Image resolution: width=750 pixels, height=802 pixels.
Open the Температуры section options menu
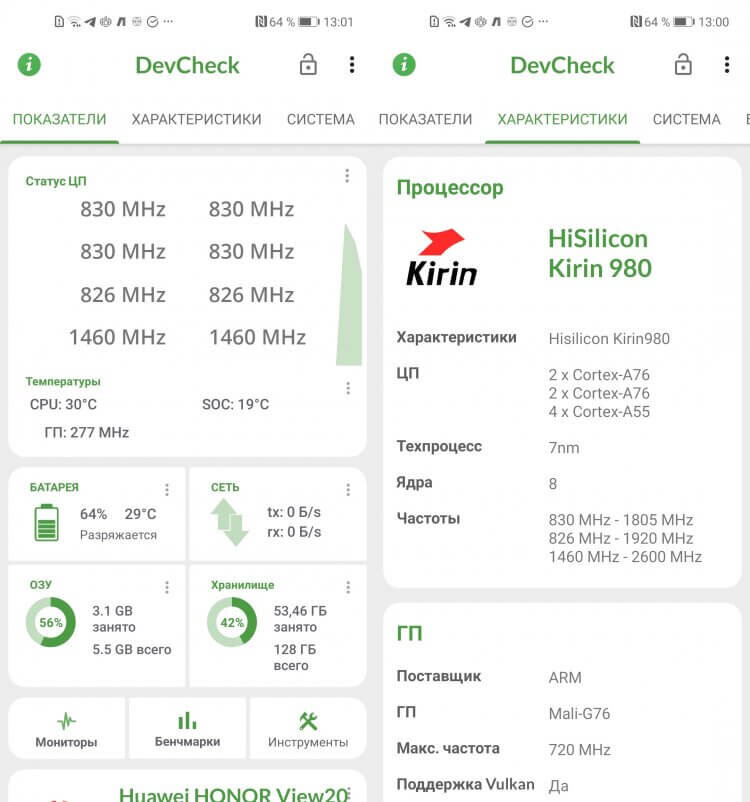point(348,388)
